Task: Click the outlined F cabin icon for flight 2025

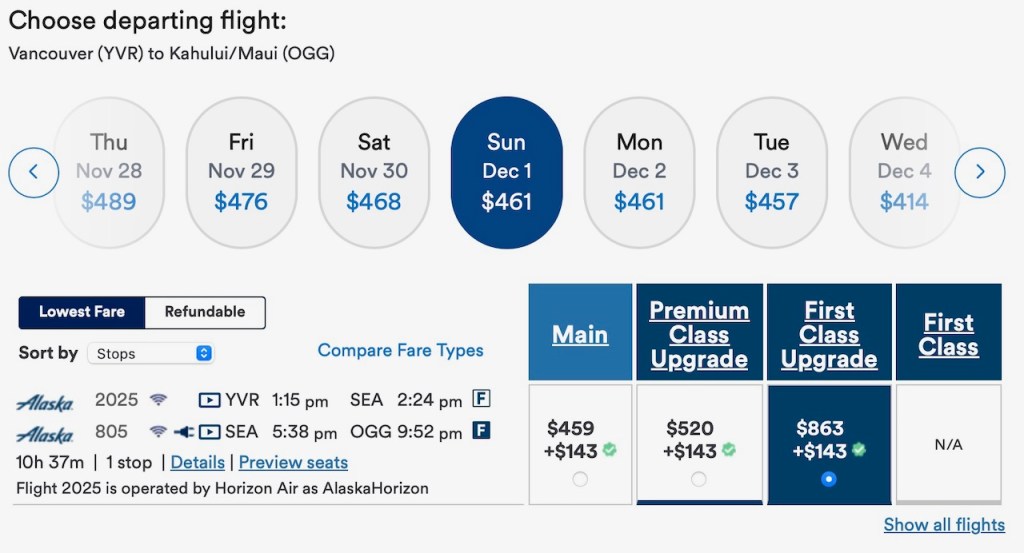Action: click(x=481, y=400)
